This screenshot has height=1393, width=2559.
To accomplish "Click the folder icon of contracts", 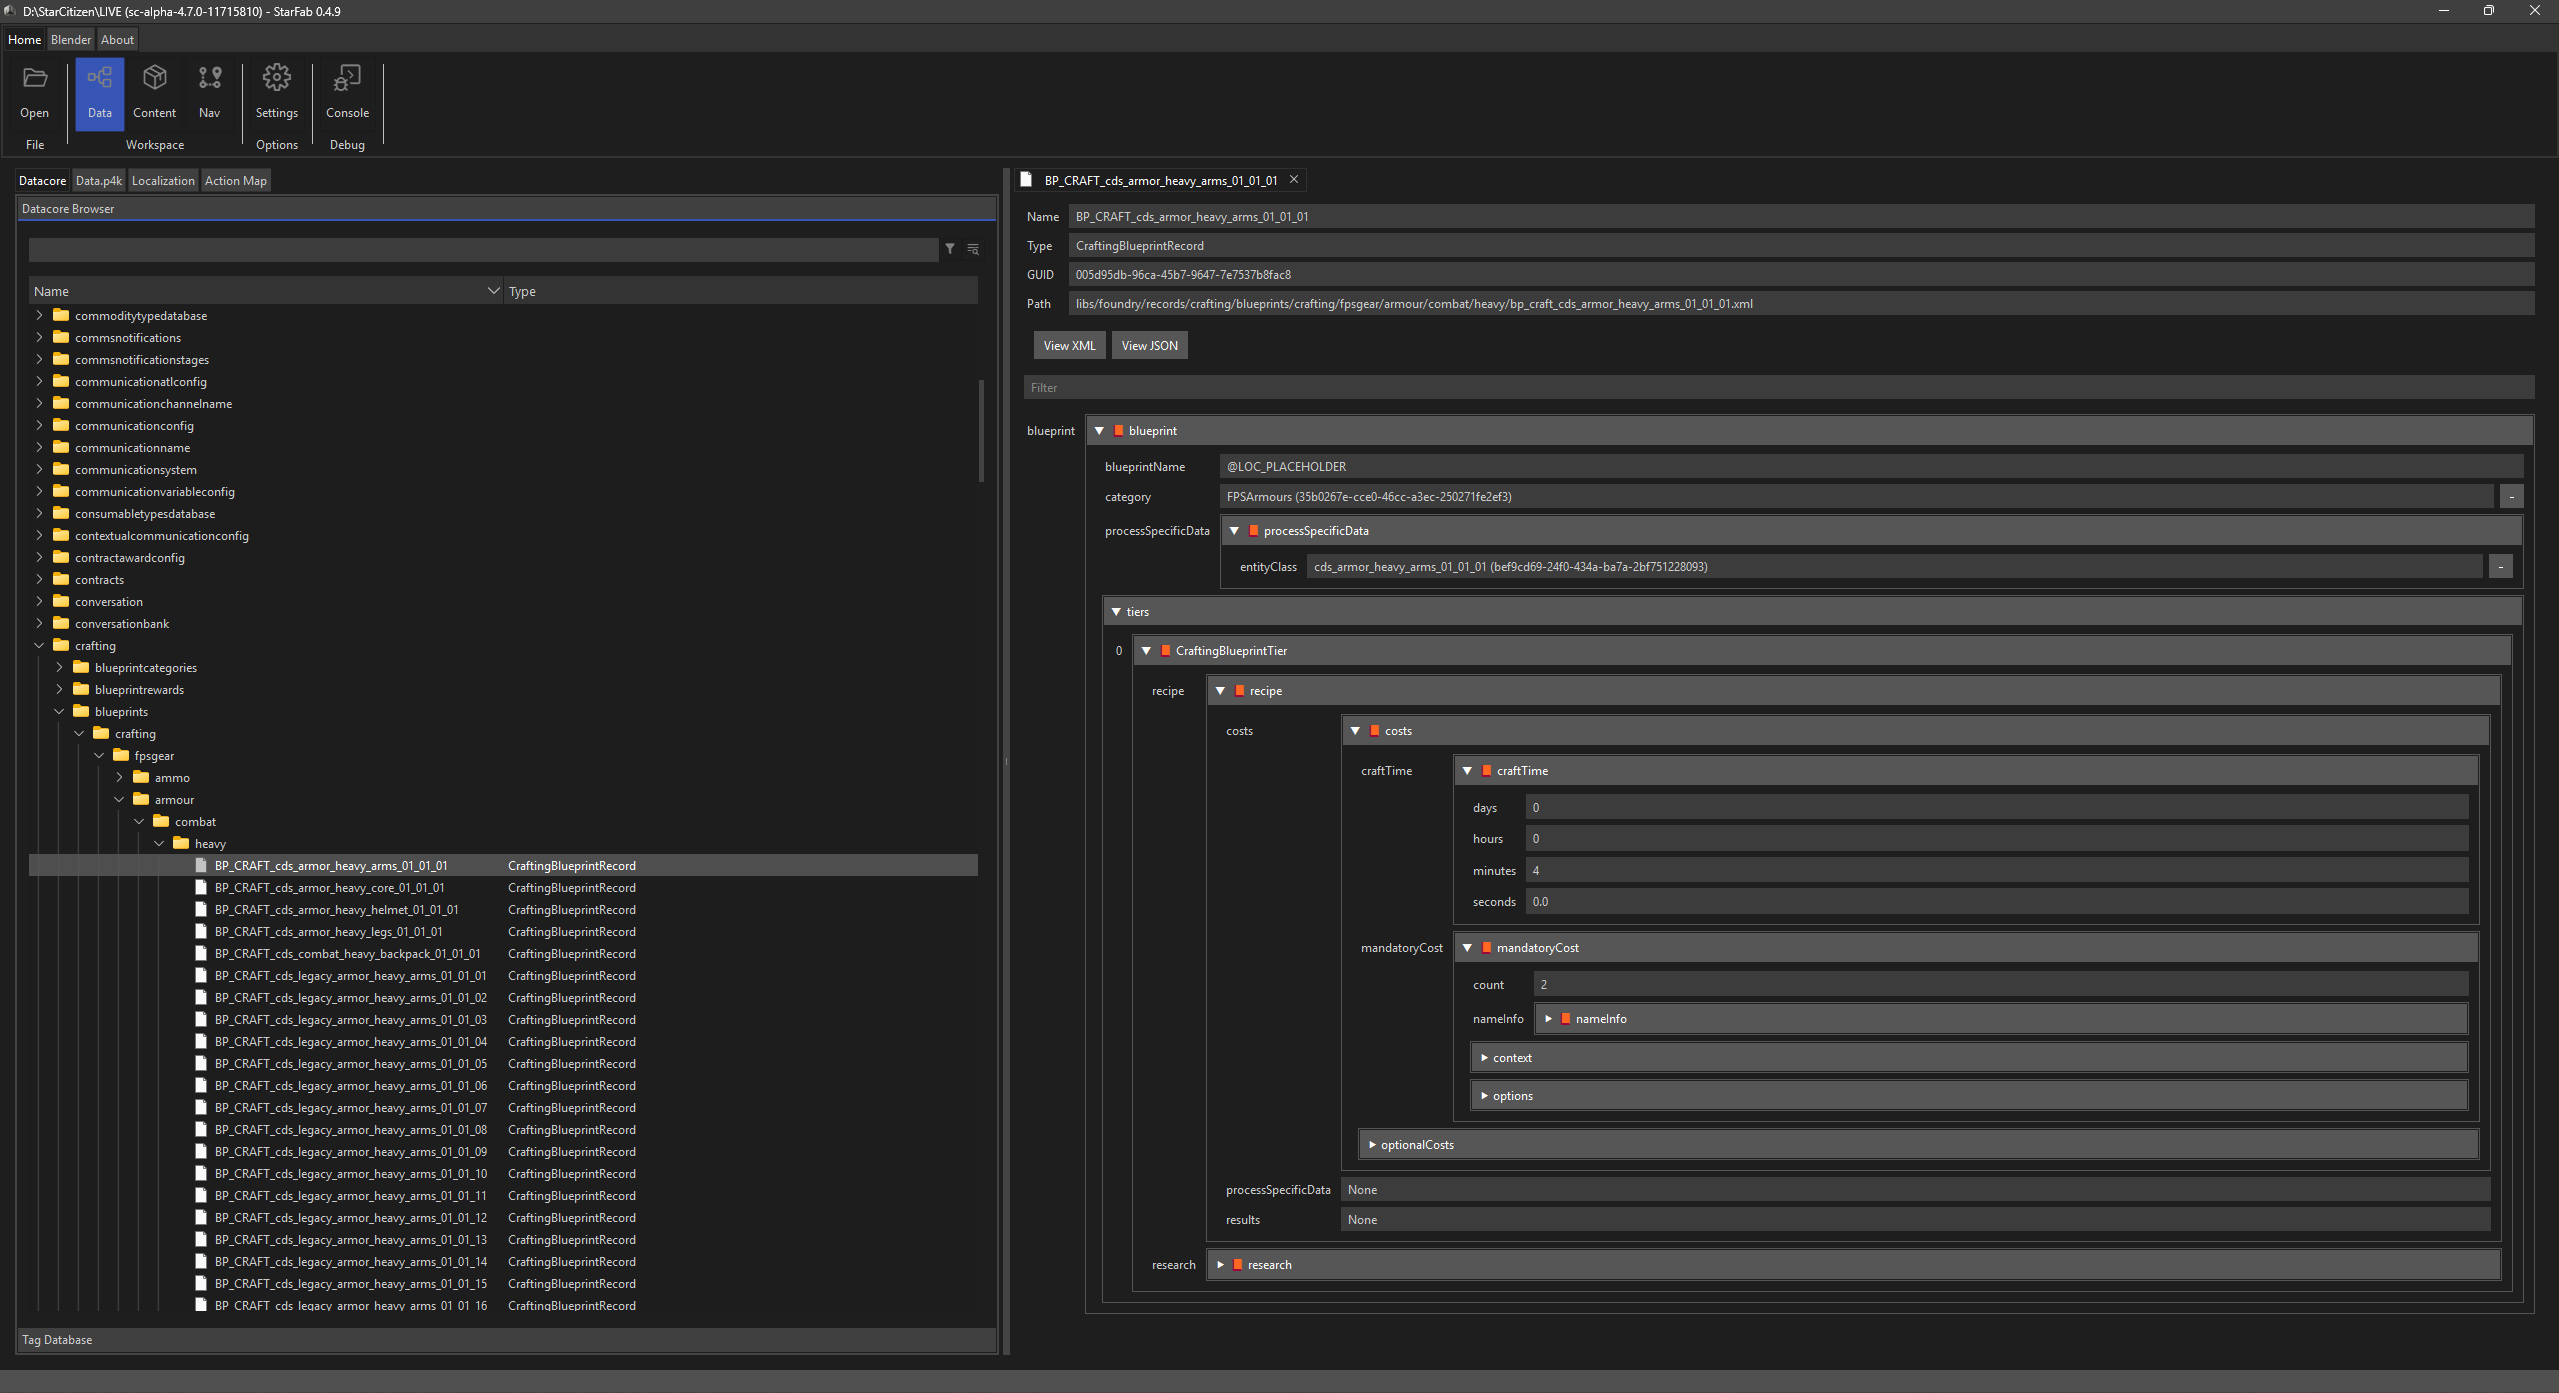I will tap(61, 580).
